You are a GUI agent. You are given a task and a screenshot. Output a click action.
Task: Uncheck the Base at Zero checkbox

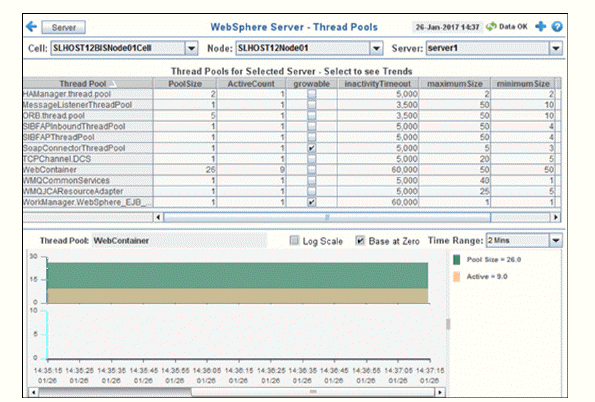point(360,240)
